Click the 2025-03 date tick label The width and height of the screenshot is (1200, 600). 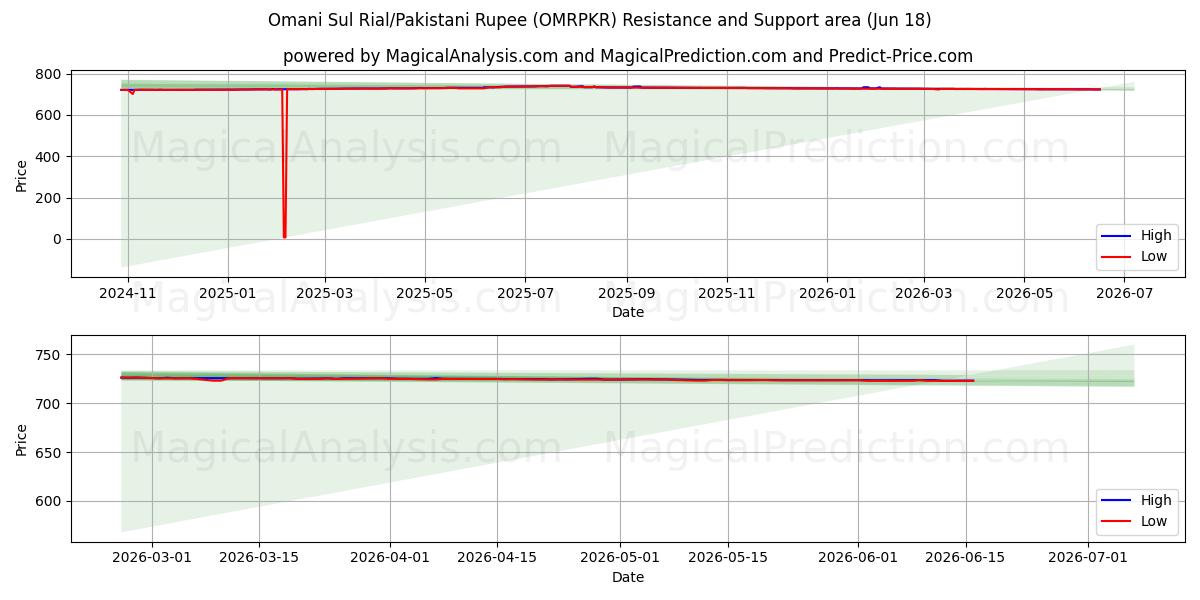click(x=325, y=294)
